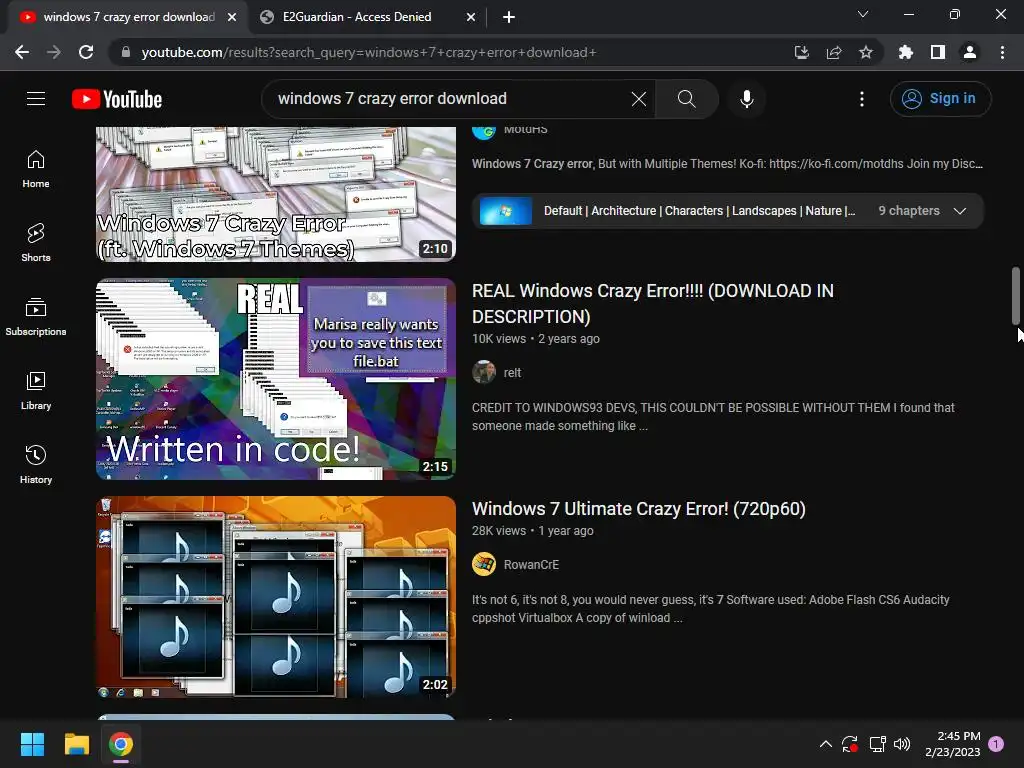Open network icon in system tray

[x=877, y=744]
